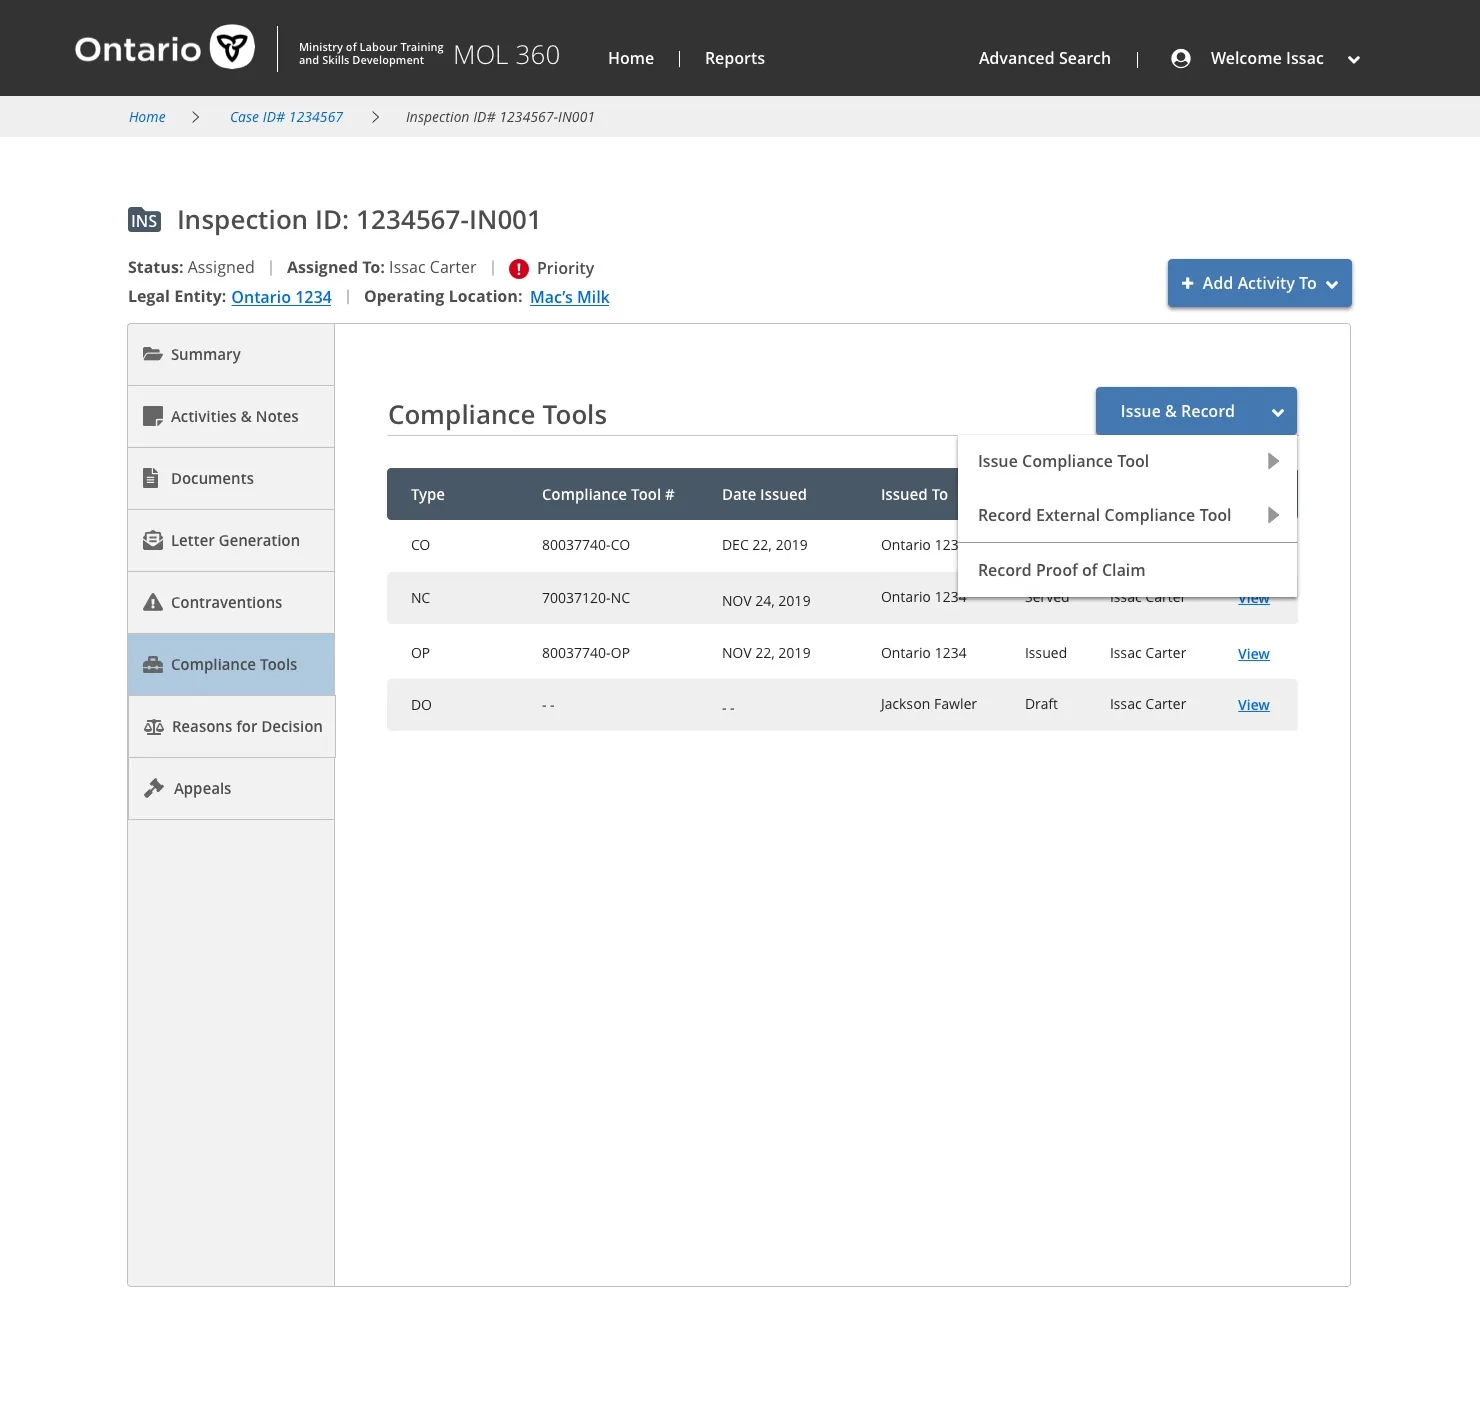Select Record External Compliance Tool entry
1480x1406 pixels.
point(1127,515)
